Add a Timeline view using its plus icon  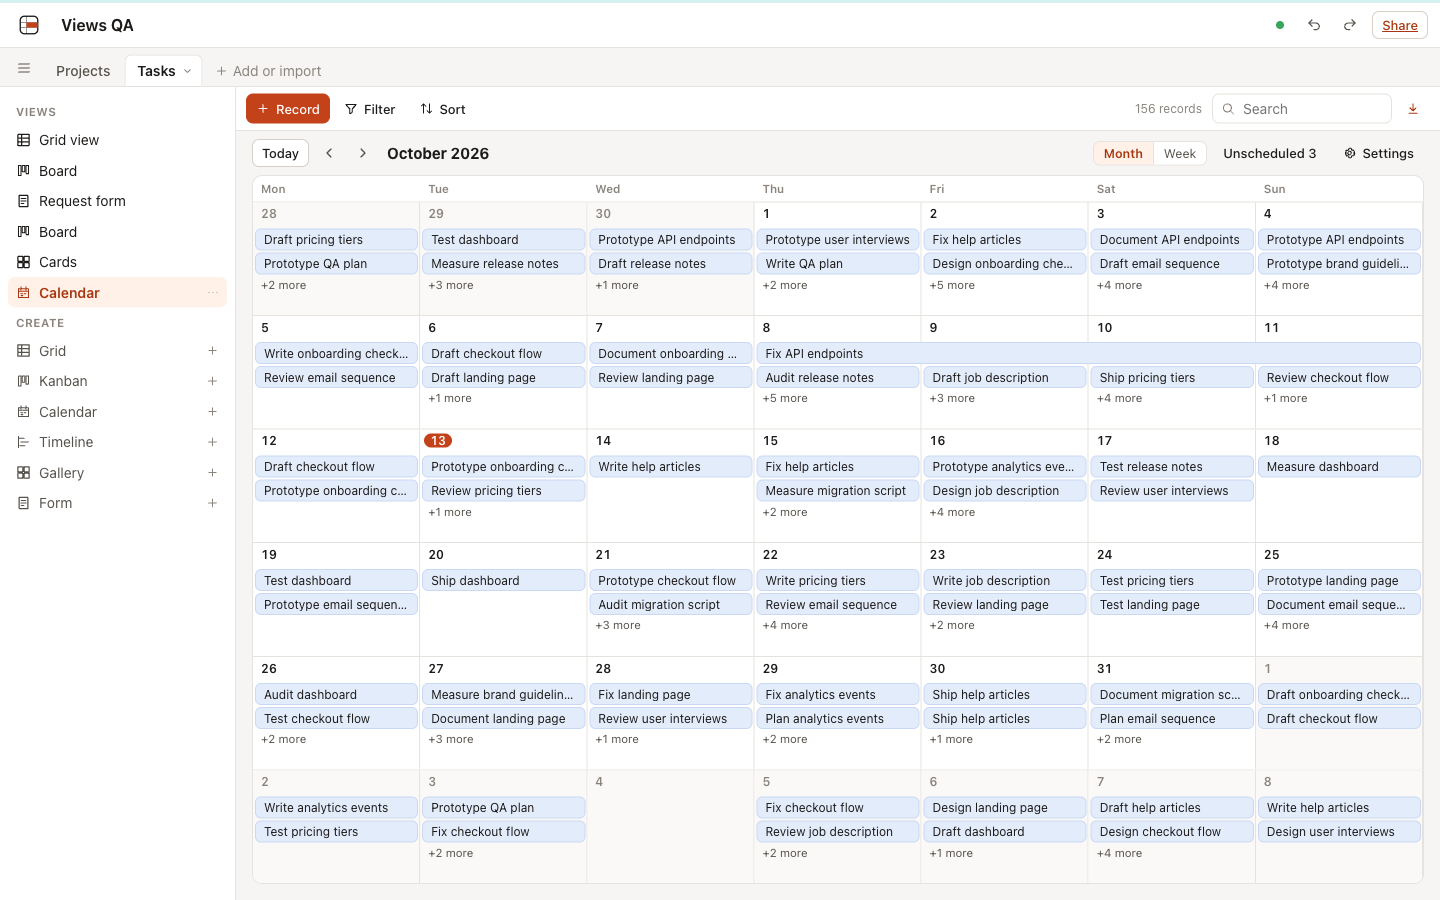(x=212, y=442)
